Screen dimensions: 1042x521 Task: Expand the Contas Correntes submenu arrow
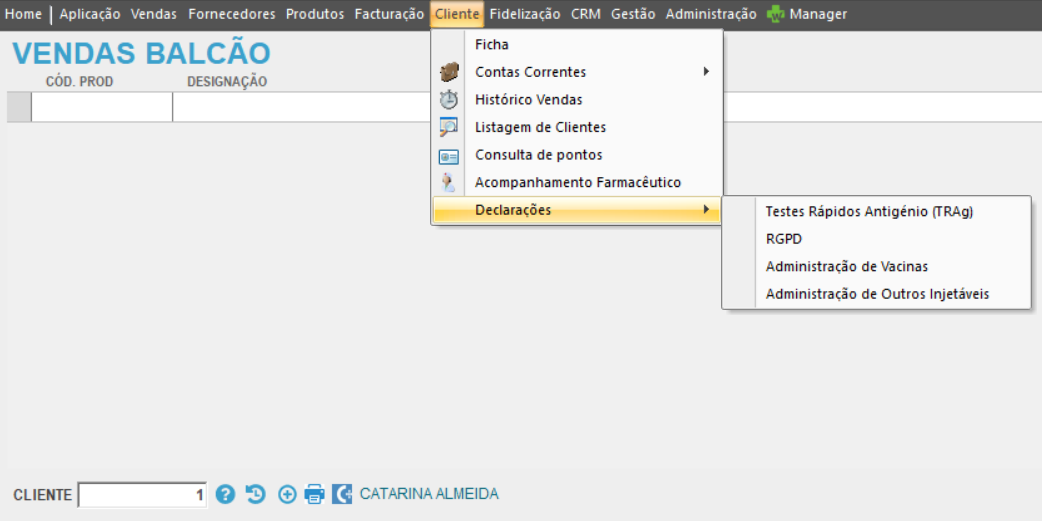tap(706, 72)
